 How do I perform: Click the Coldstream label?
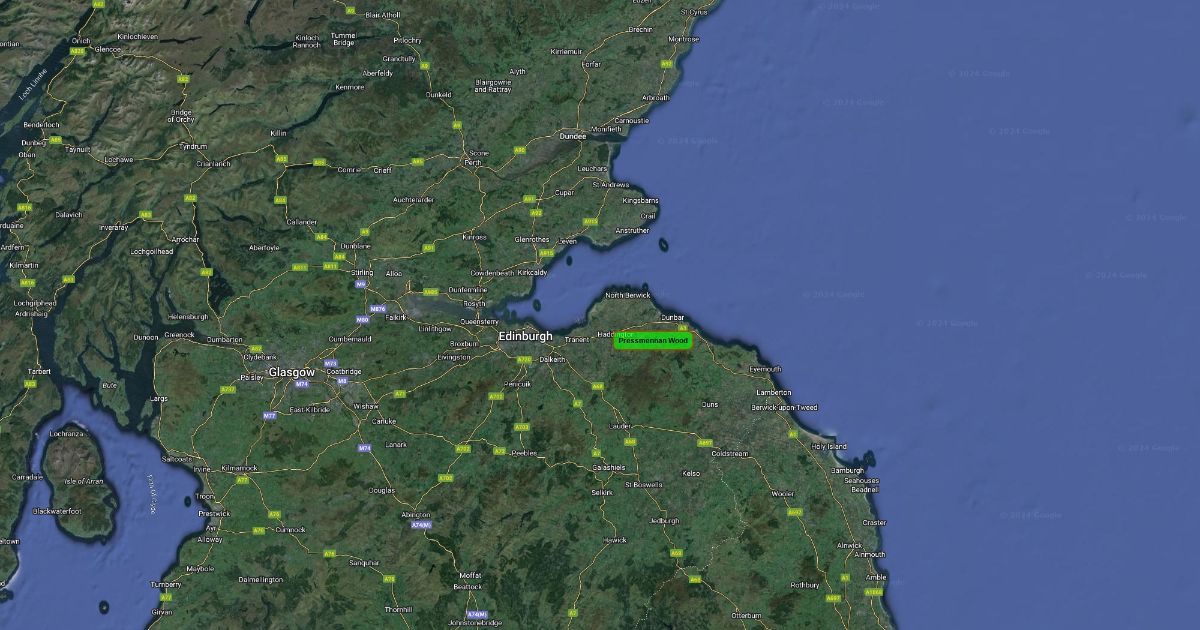(729, 454)
